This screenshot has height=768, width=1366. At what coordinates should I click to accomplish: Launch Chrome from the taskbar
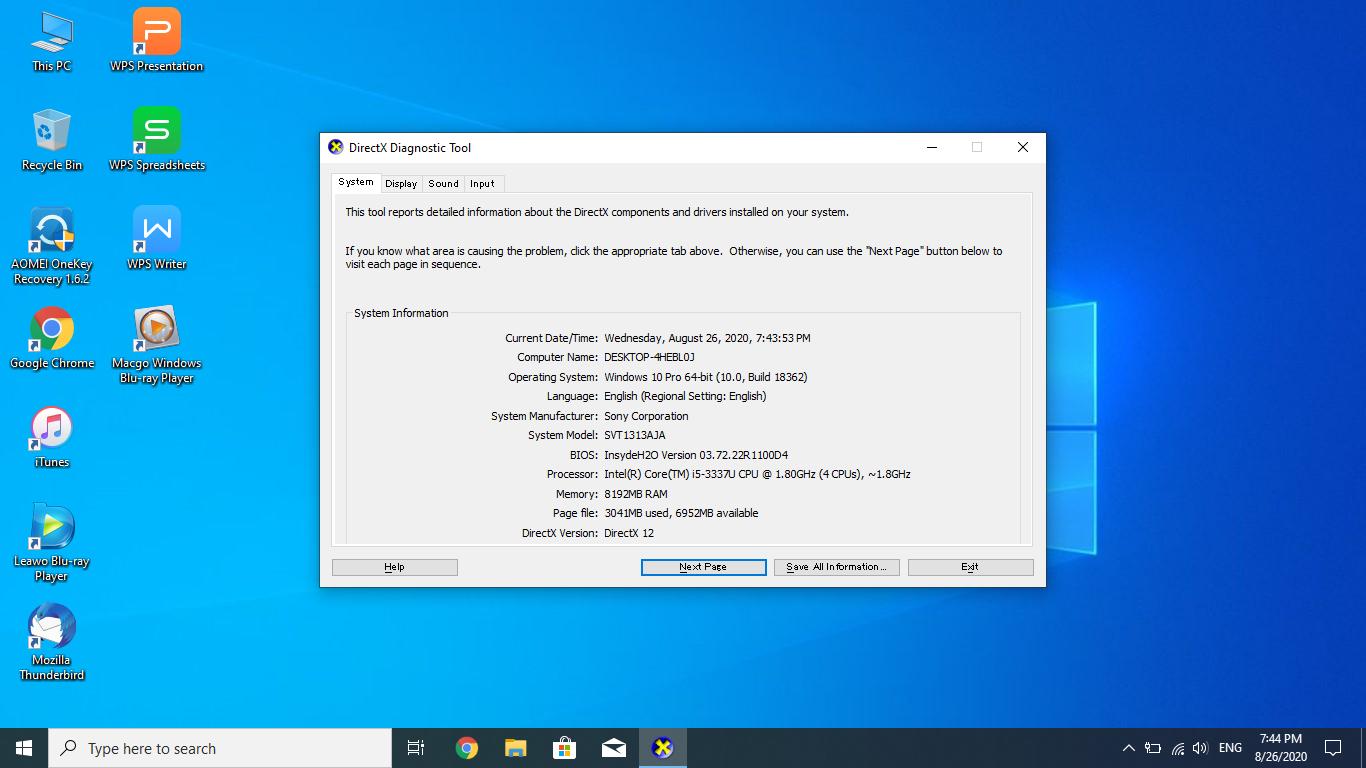(466, 748)
